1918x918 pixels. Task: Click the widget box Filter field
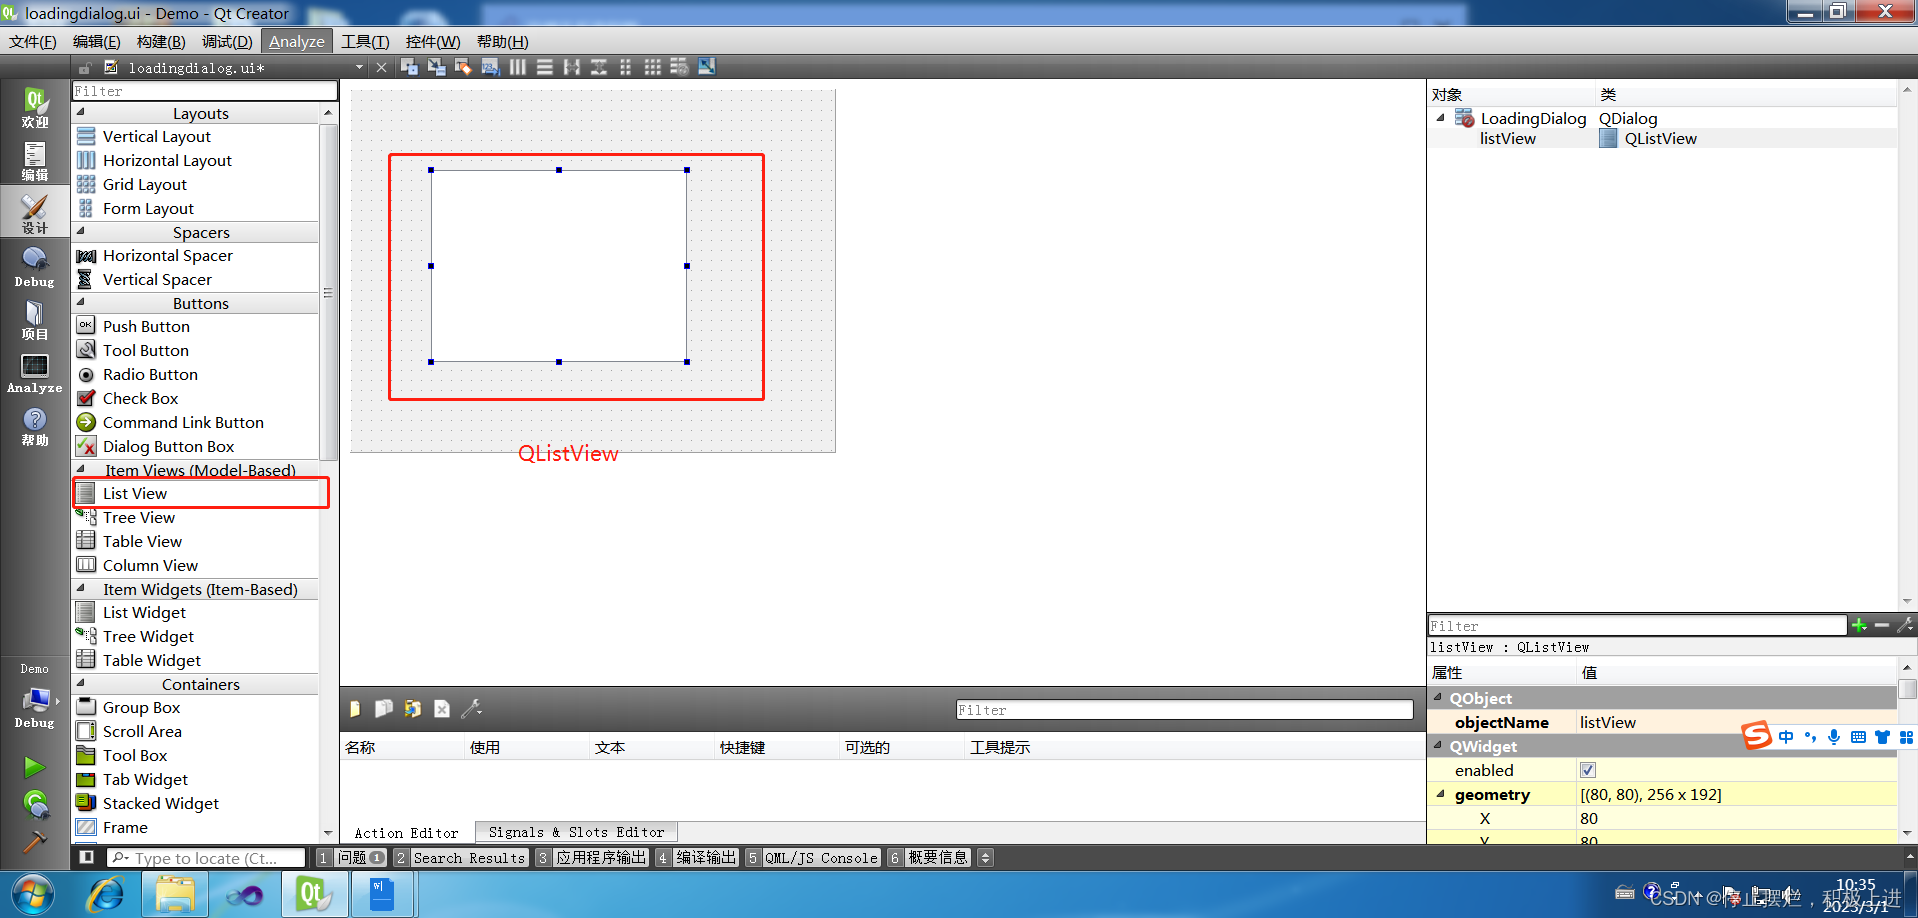(205, 91)
